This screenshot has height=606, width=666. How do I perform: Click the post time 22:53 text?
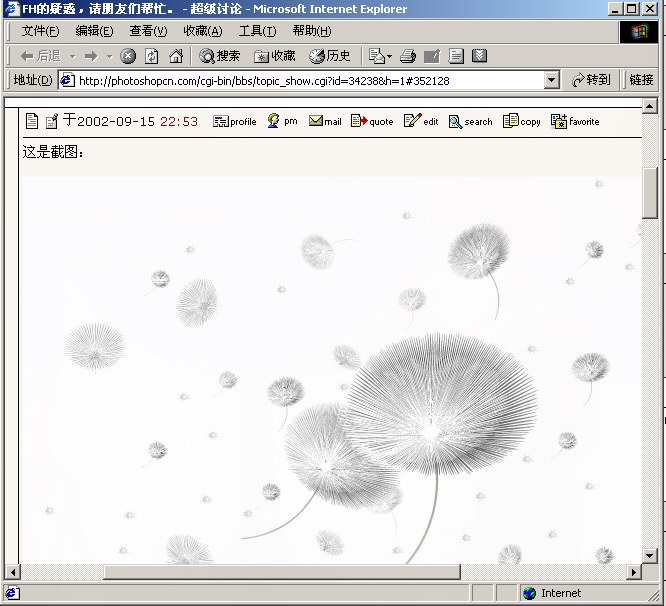(179, 122)
